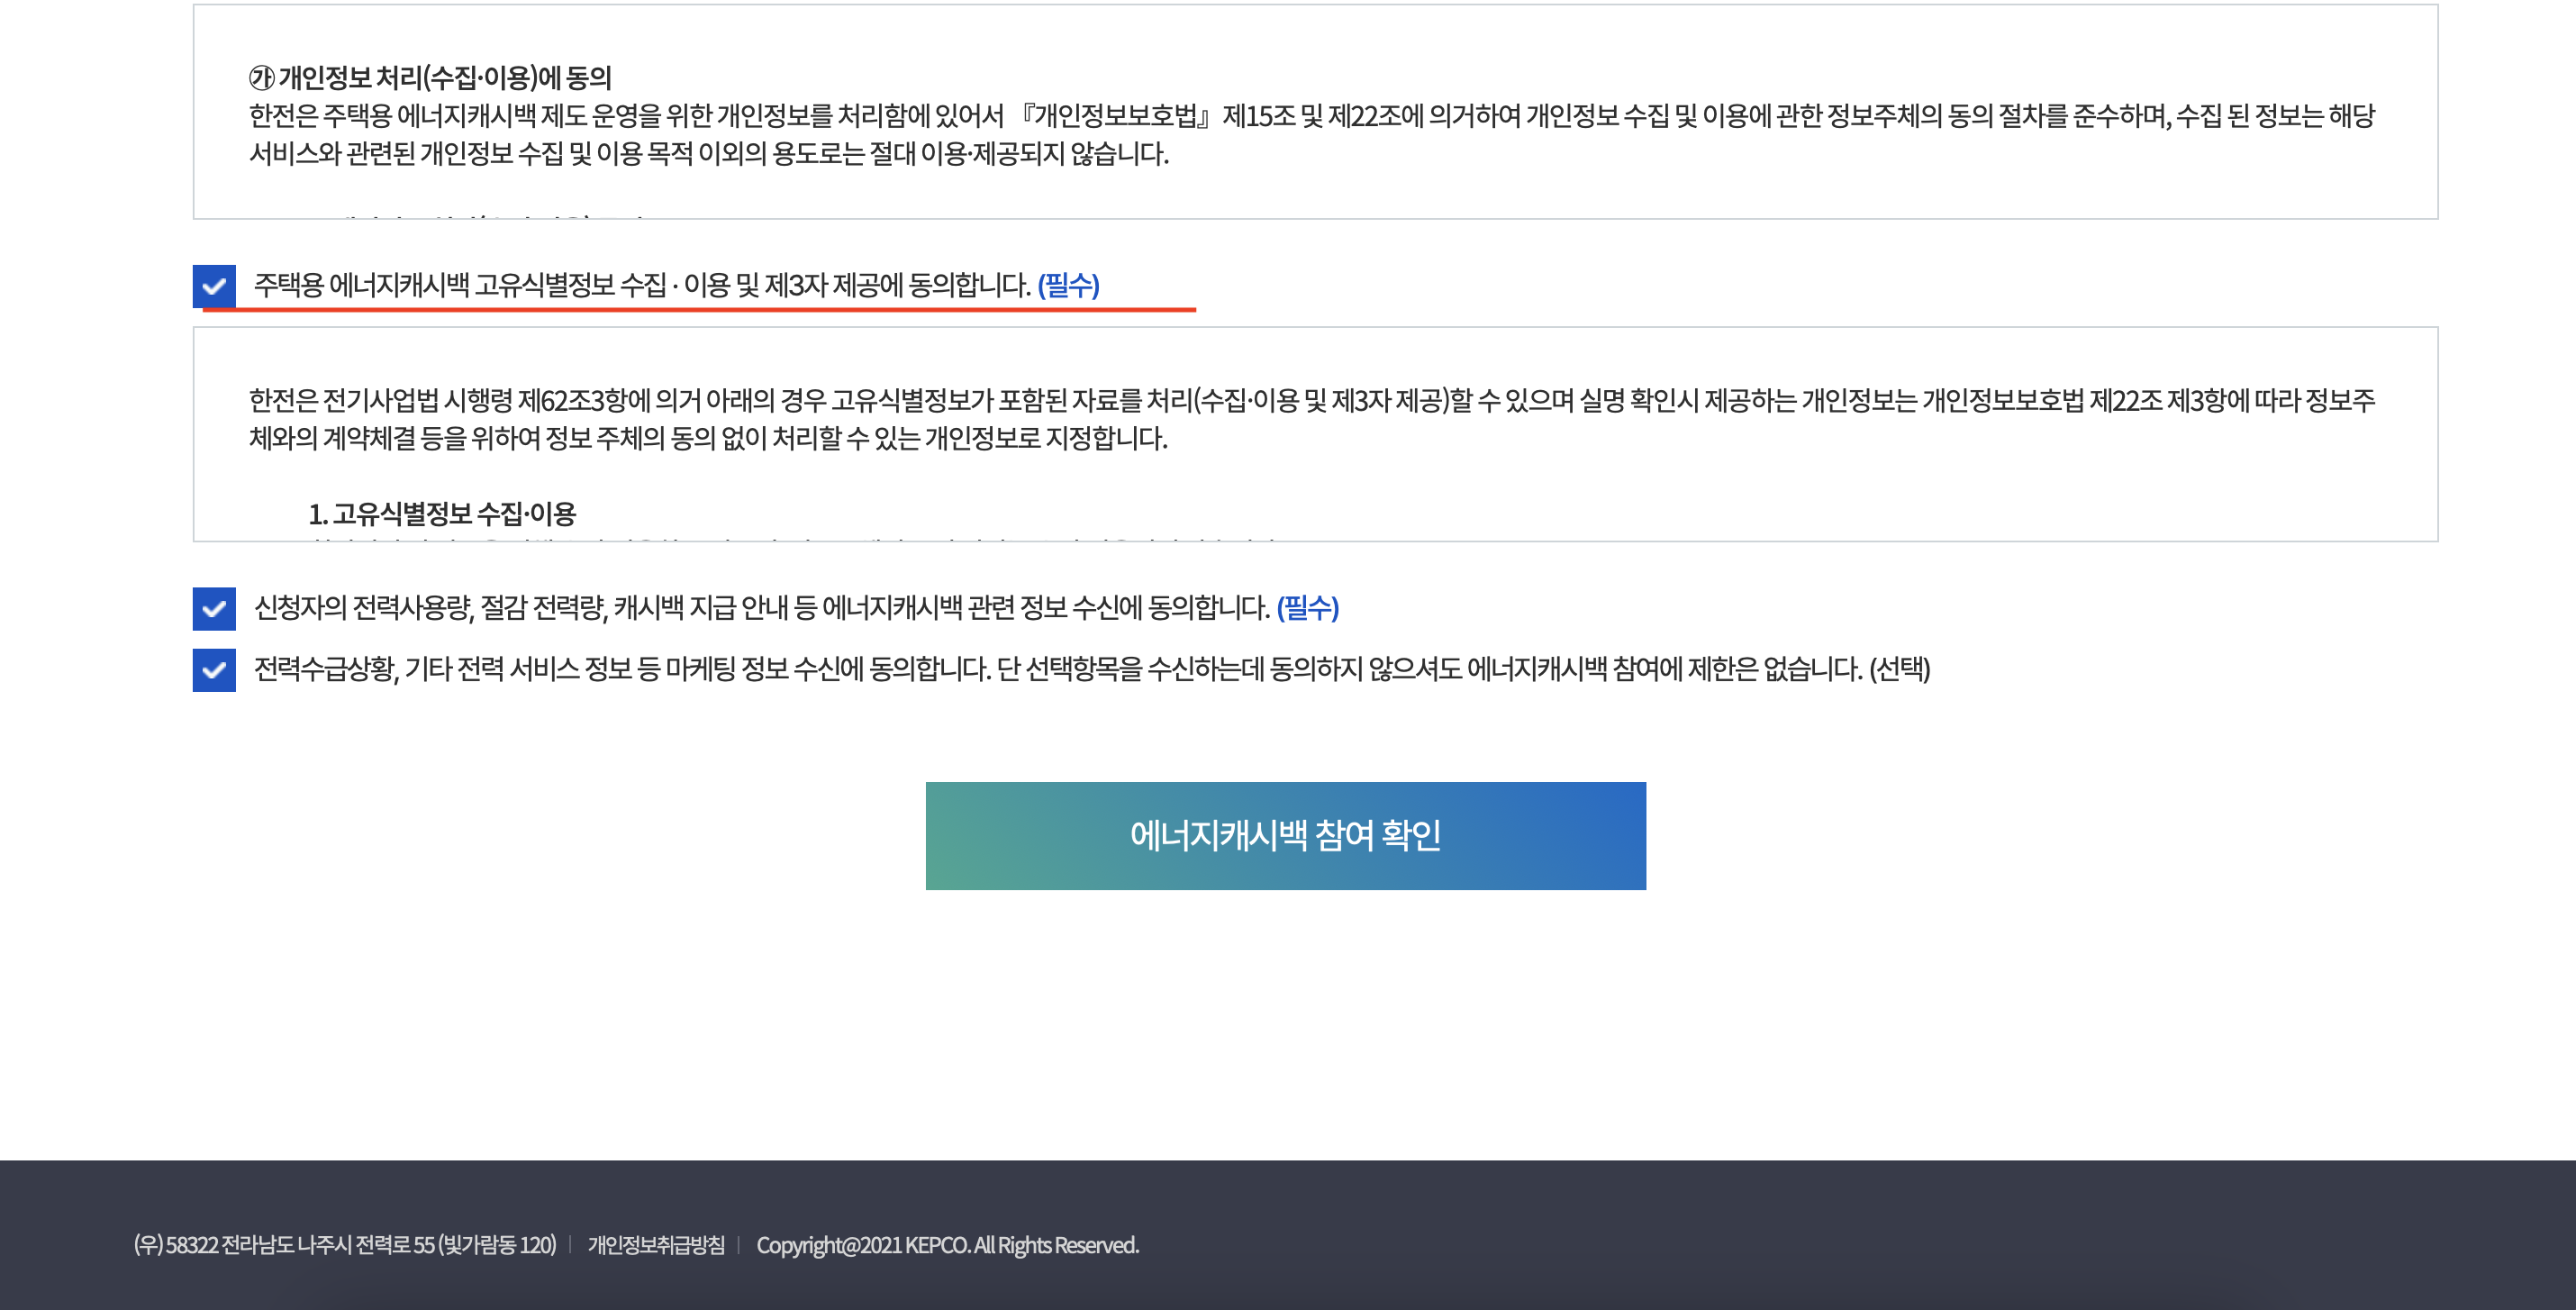Image resolution: width=2576 pixels, height=1310 pixels.
Task: Click the (선택) marker on marketing consent
Action: [x=1899, y=669]
